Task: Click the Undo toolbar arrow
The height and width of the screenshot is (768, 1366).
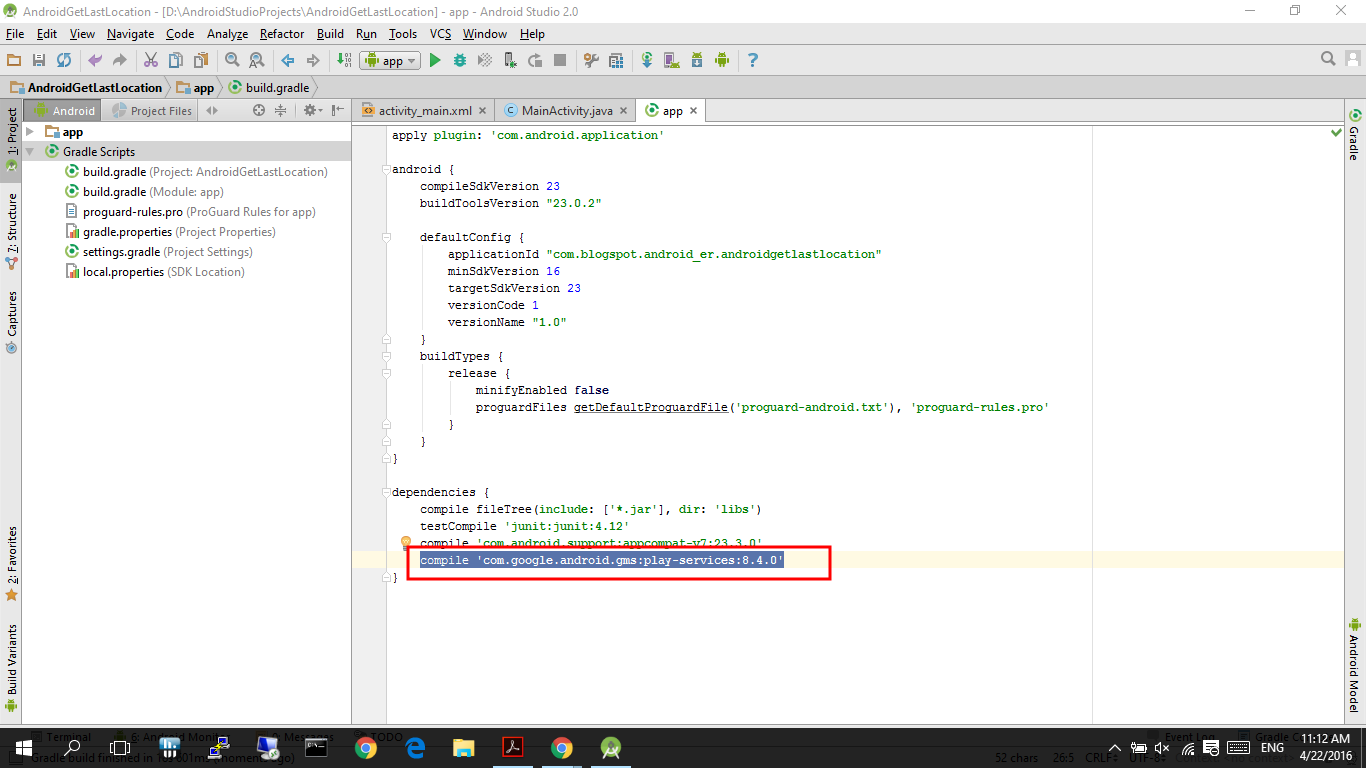Action: tap(95, 60)
